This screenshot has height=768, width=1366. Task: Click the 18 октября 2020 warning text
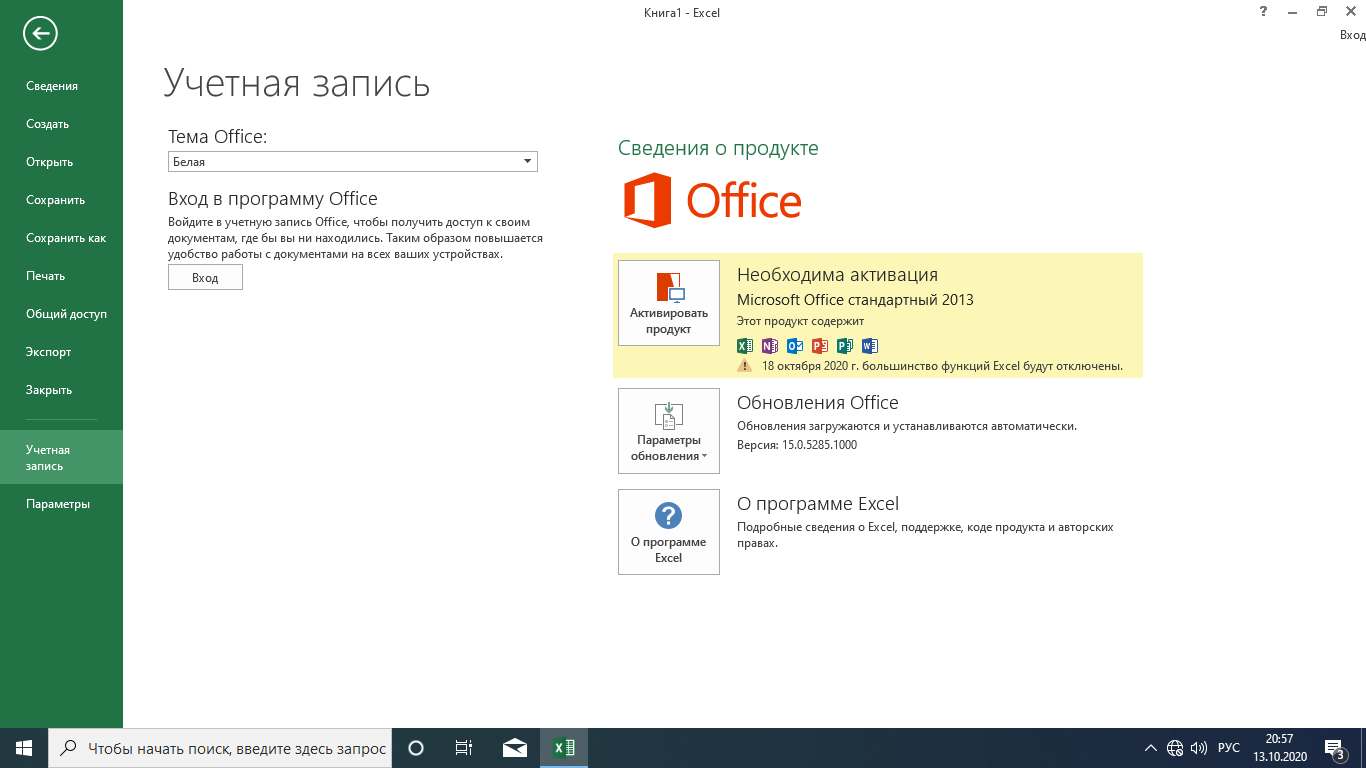pyautogui.click(x=942, y=366)
